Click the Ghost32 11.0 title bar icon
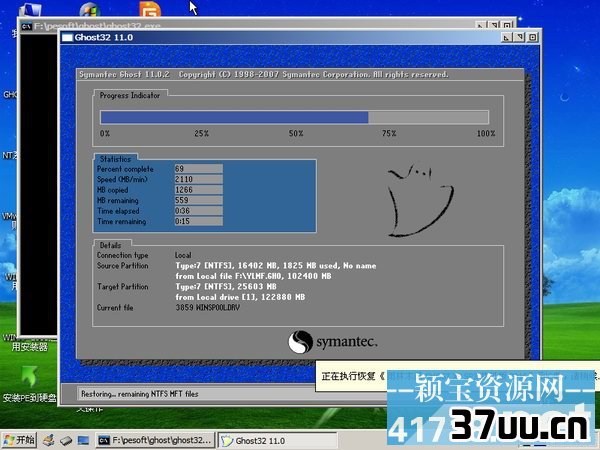The image size is (600, 450). point(67,37)
